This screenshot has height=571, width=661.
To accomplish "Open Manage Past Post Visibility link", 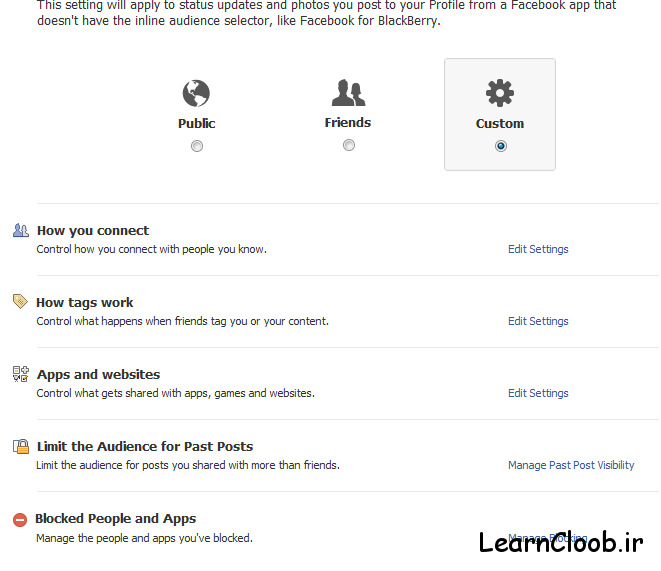I will click(571, 465).
